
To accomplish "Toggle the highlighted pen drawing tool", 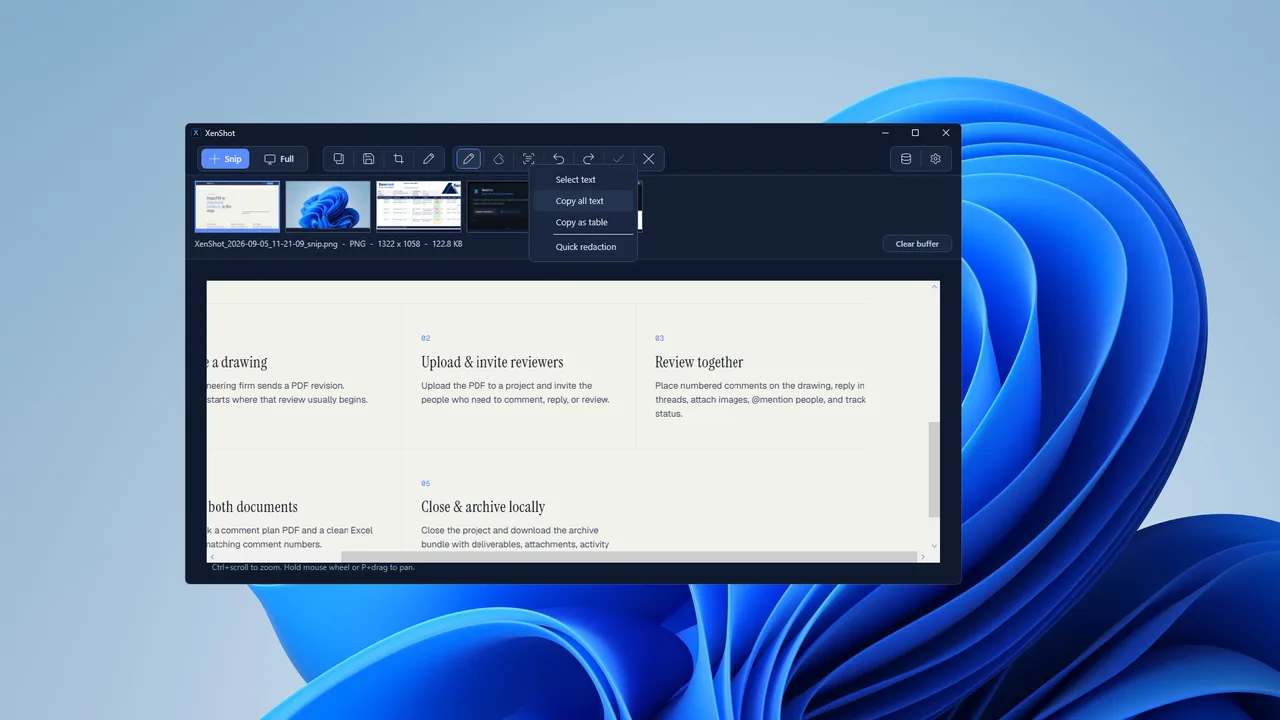I will (468, 159).
